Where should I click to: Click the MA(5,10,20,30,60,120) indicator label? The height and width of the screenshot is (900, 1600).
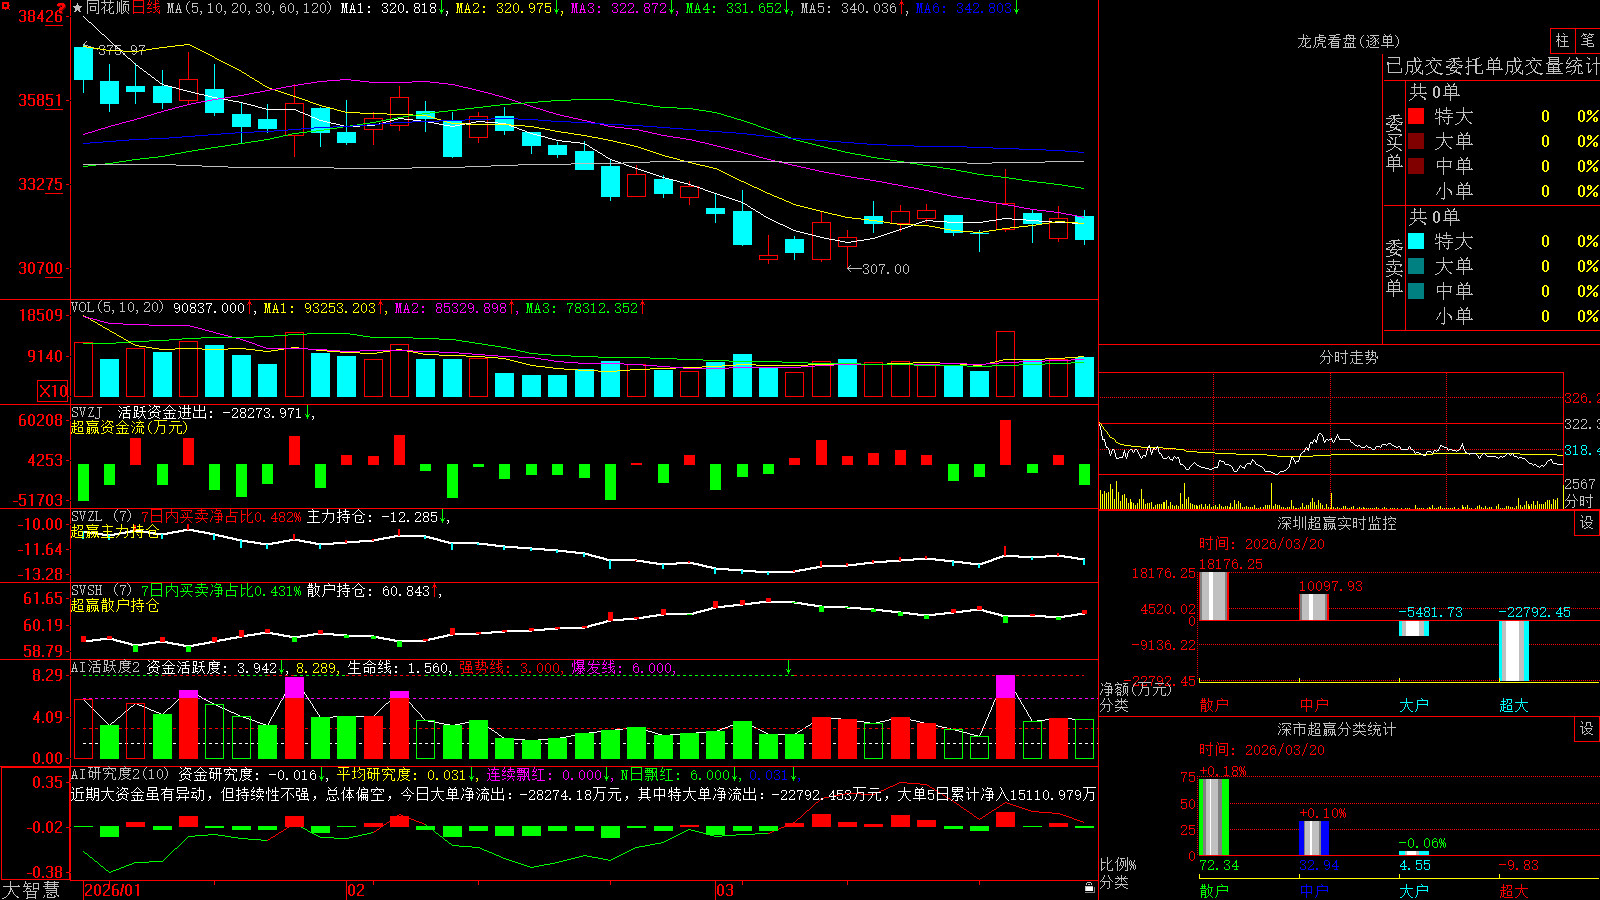(x=249, y=8)
